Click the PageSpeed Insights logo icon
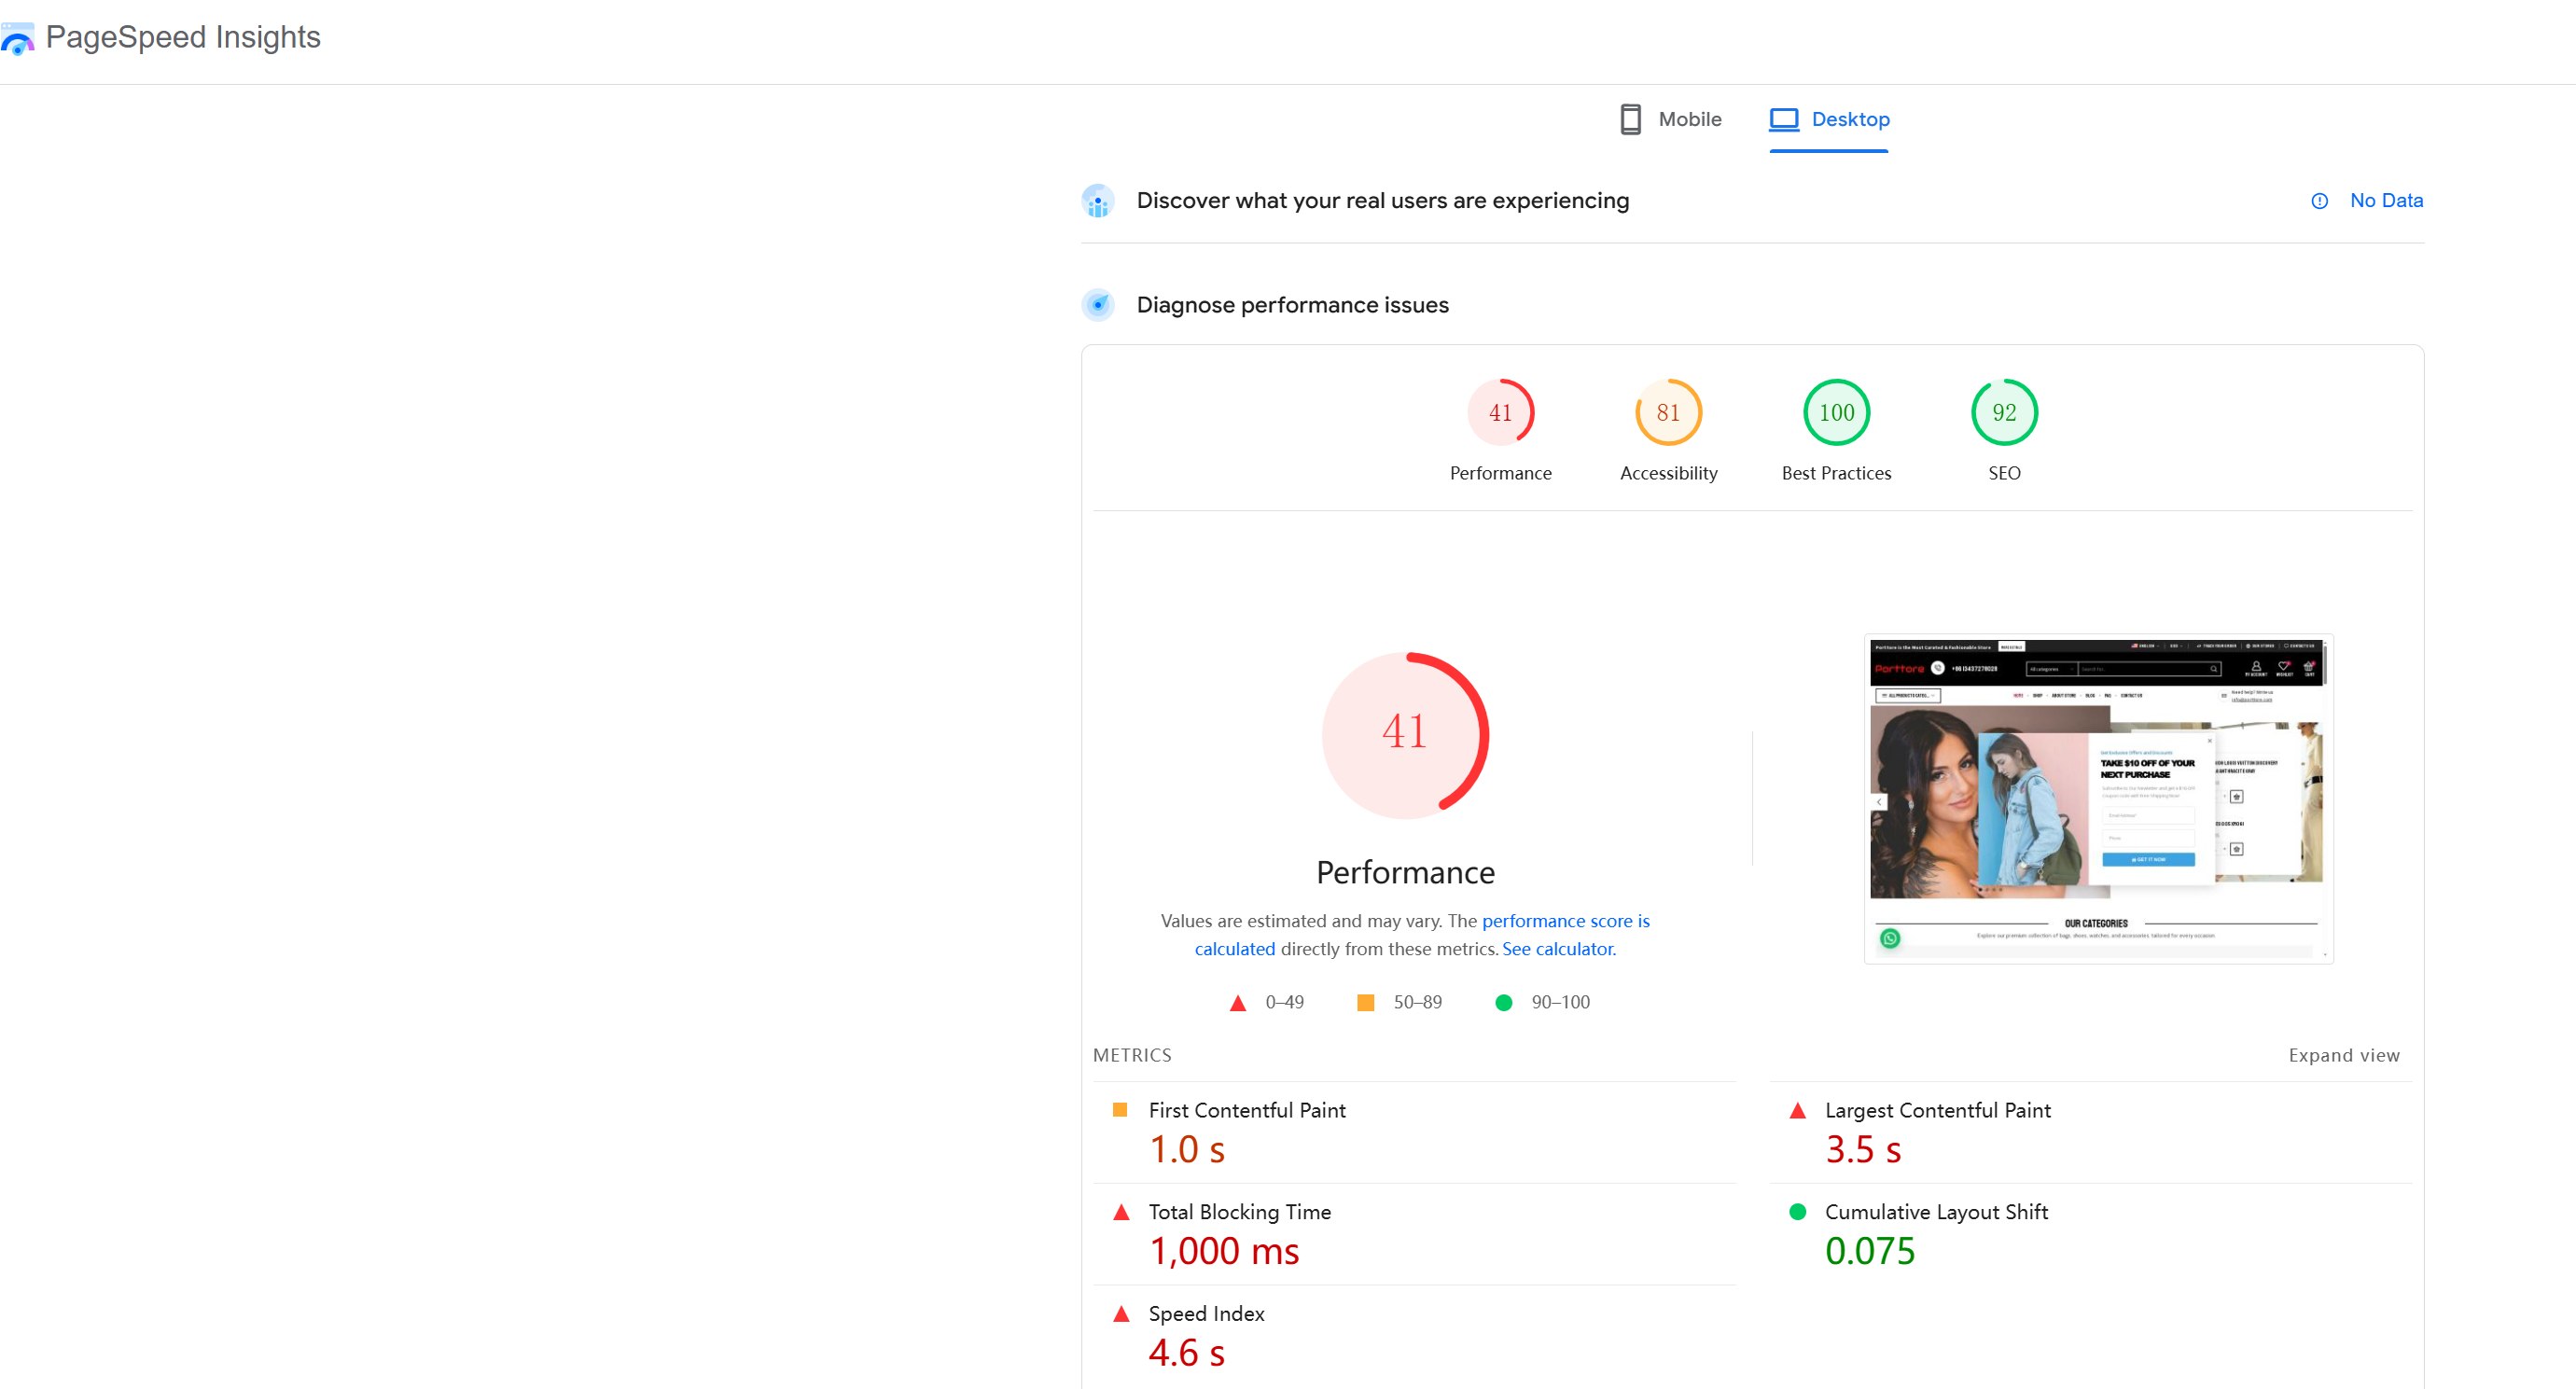This screenshot has height=1389, width=2576. click(x=17, y=39)
